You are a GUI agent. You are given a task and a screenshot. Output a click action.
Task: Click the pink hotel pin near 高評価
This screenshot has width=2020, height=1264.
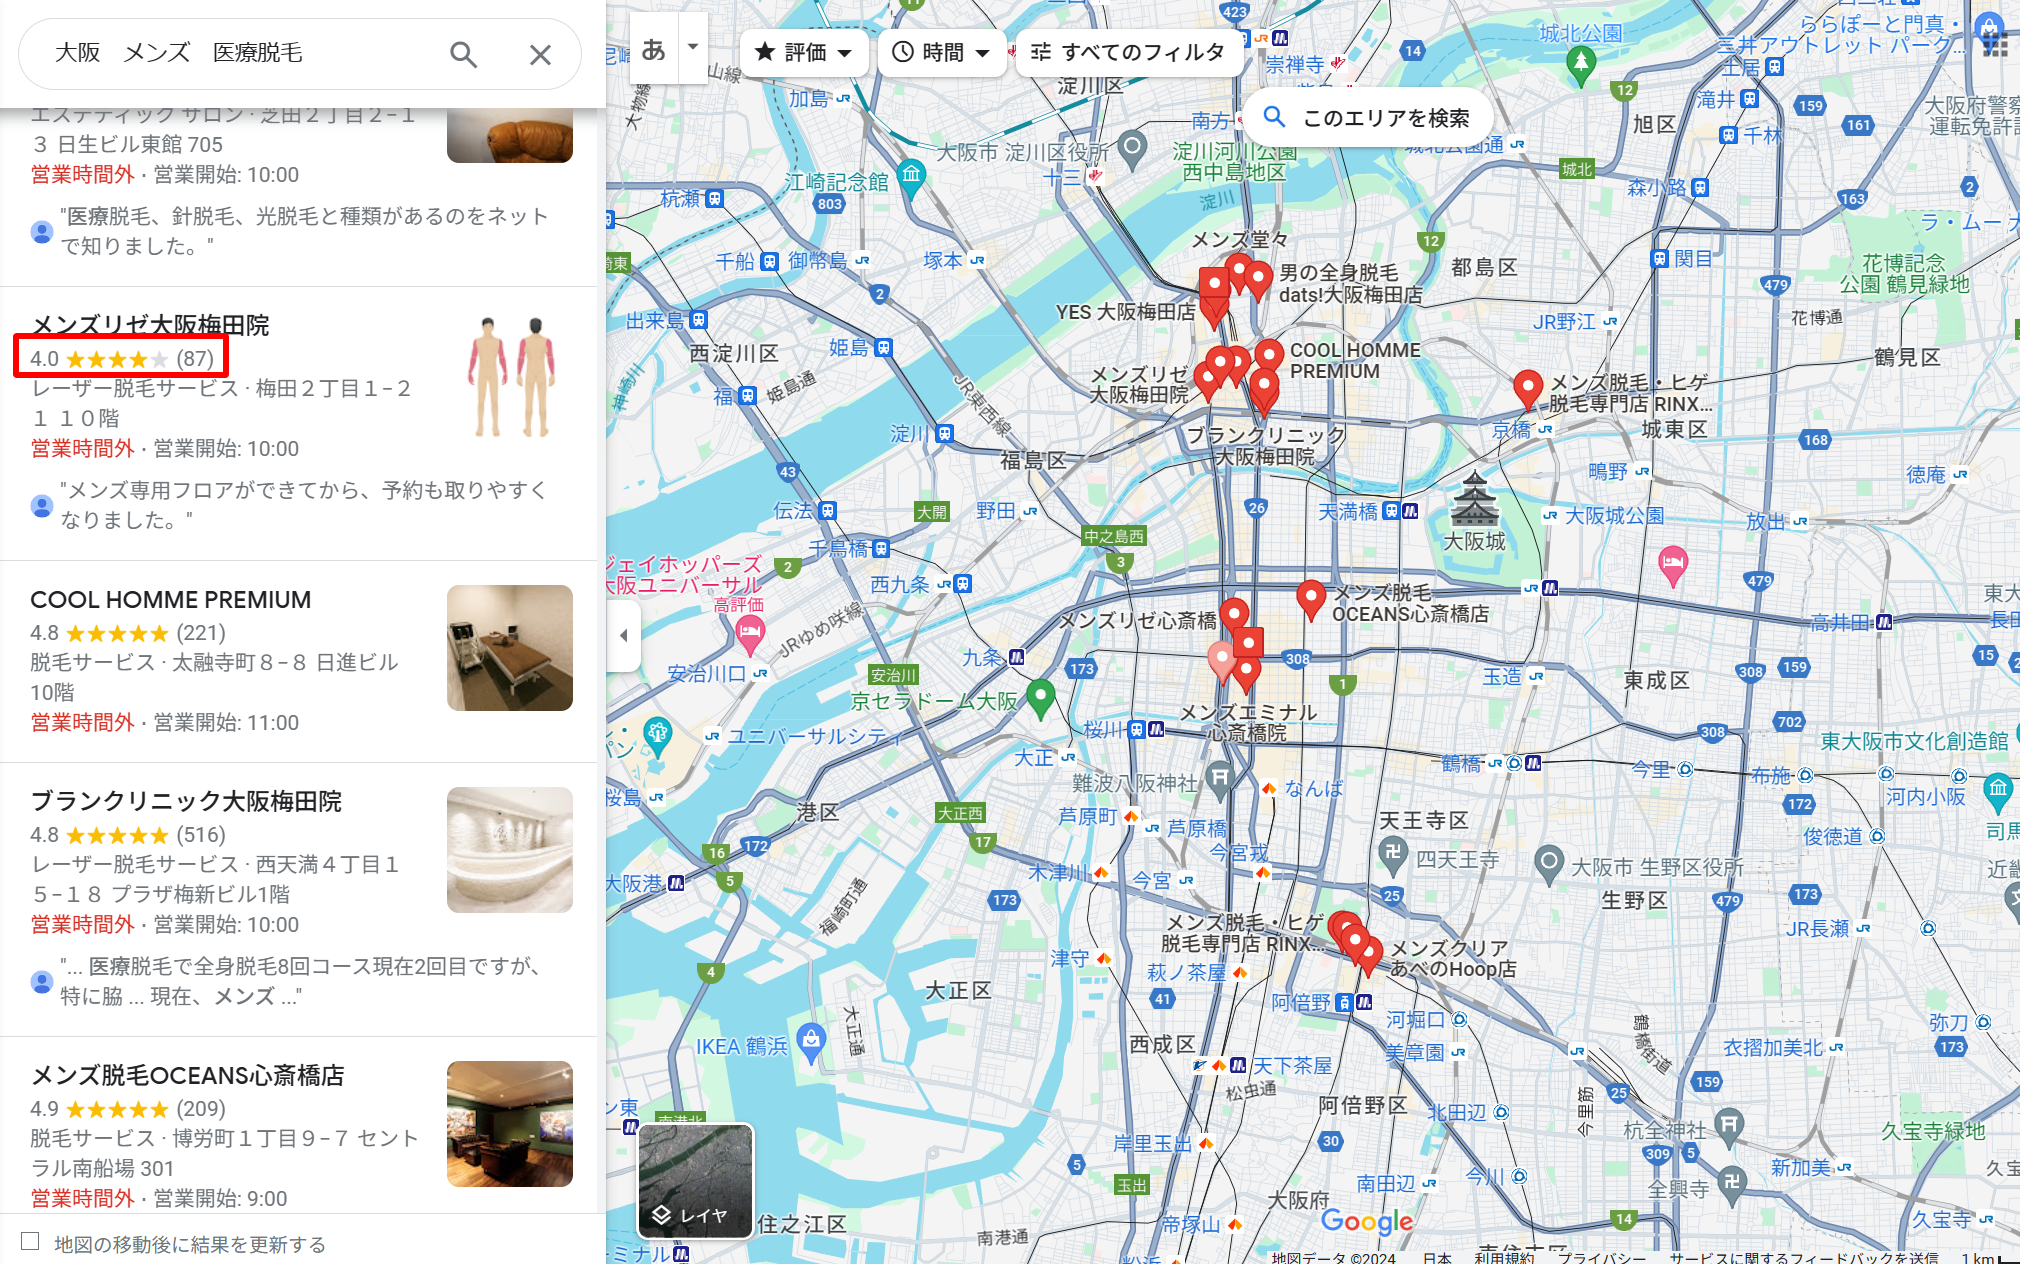click(x=750, y=632)
